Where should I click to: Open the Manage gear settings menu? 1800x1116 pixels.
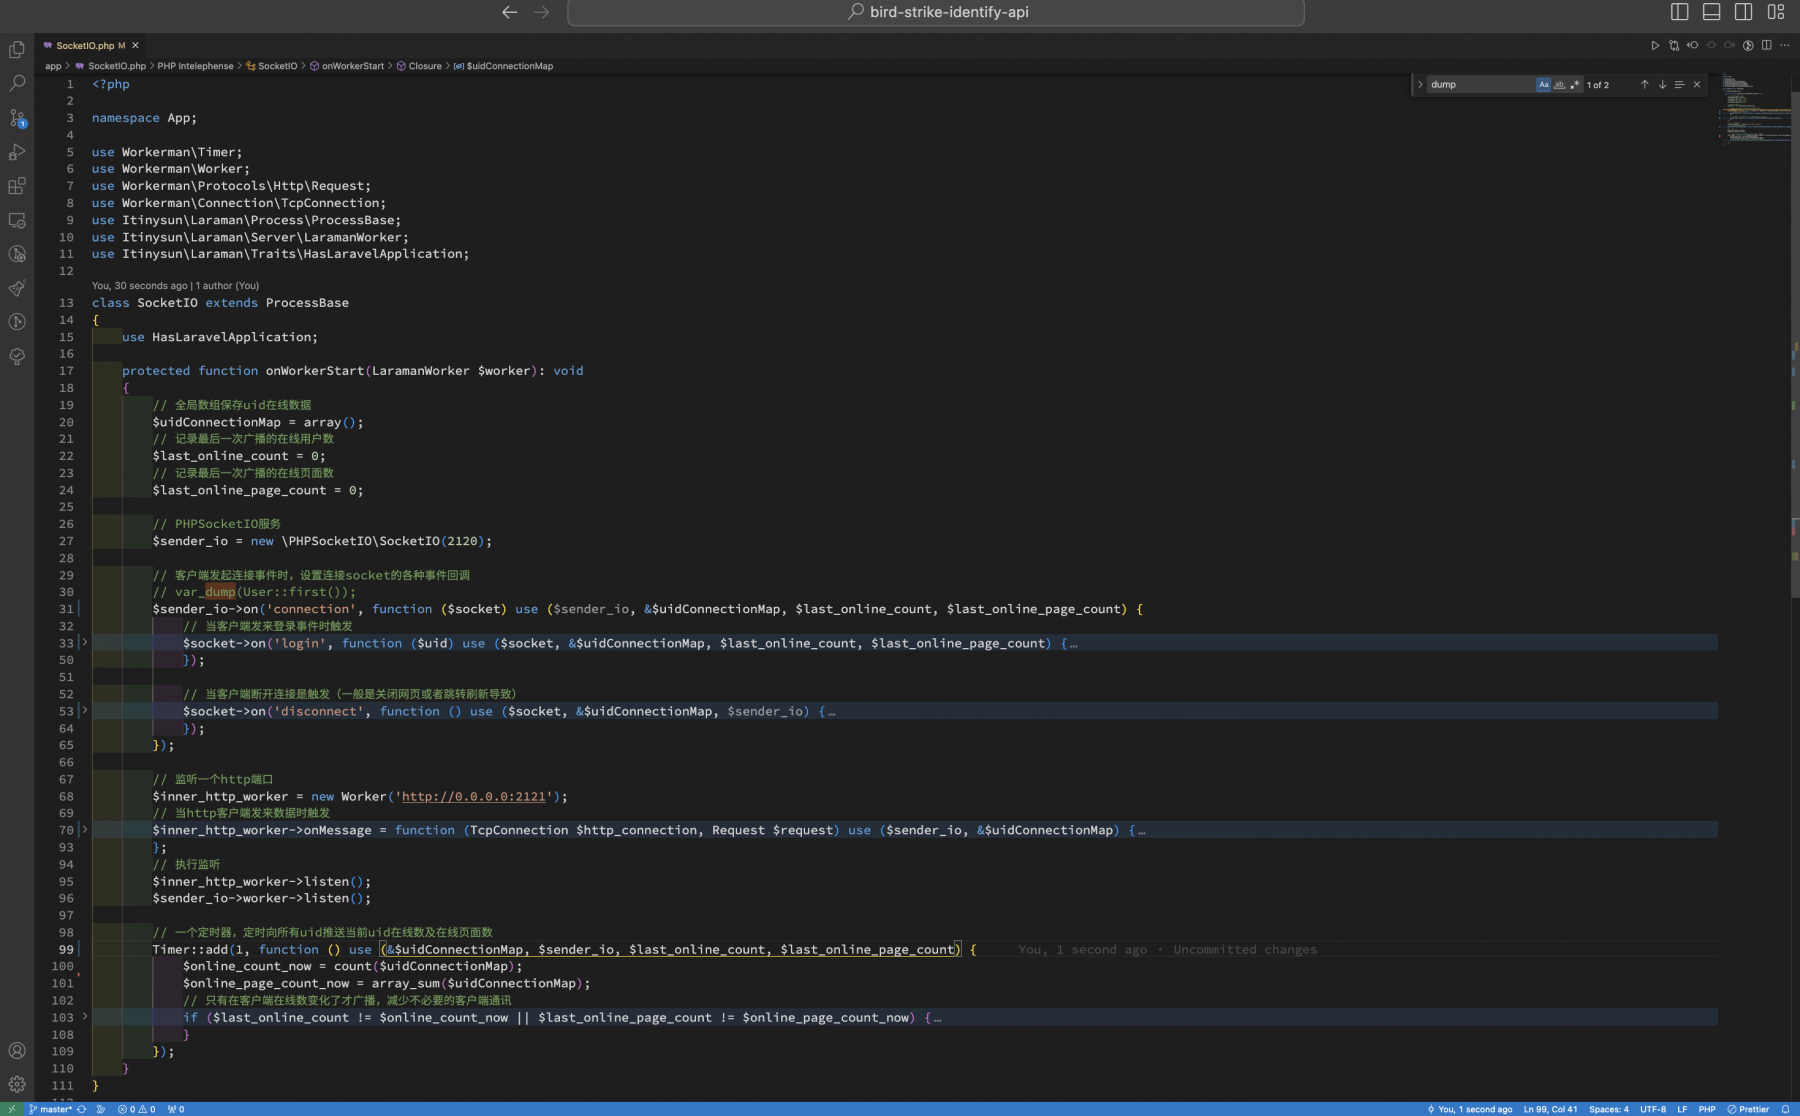tap(17, 1084)
